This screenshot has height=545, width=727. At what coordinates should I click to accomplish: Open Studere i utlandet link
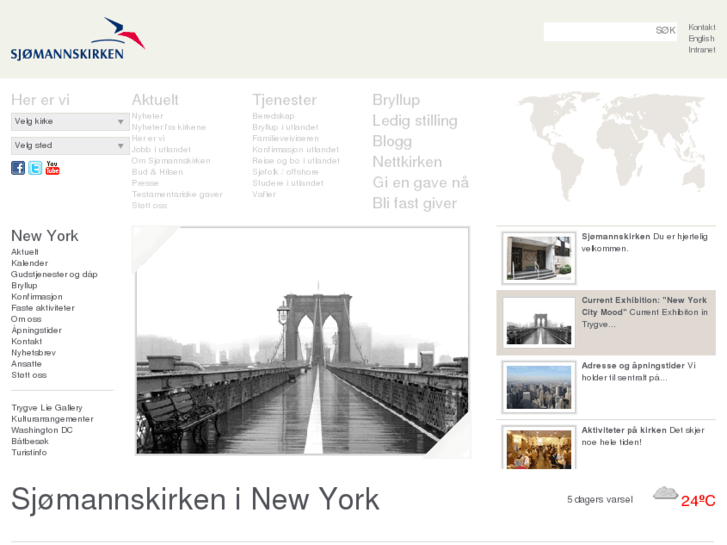click(288, 183)
